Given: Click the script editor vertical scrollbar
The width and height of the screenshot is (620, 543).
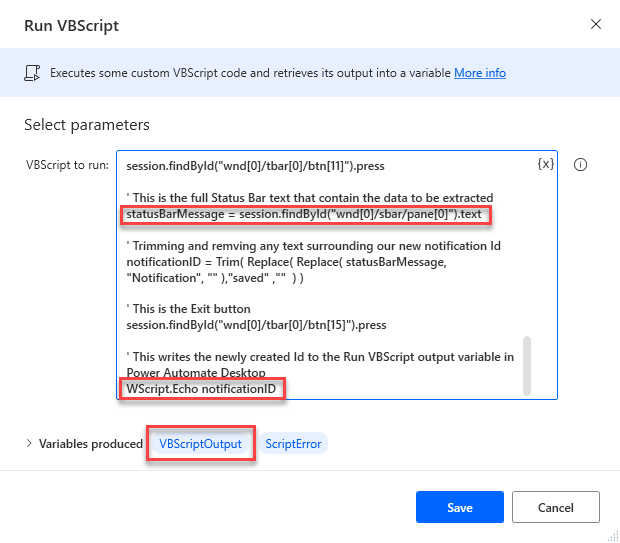Looking at the screenshot, I should 526,366.
